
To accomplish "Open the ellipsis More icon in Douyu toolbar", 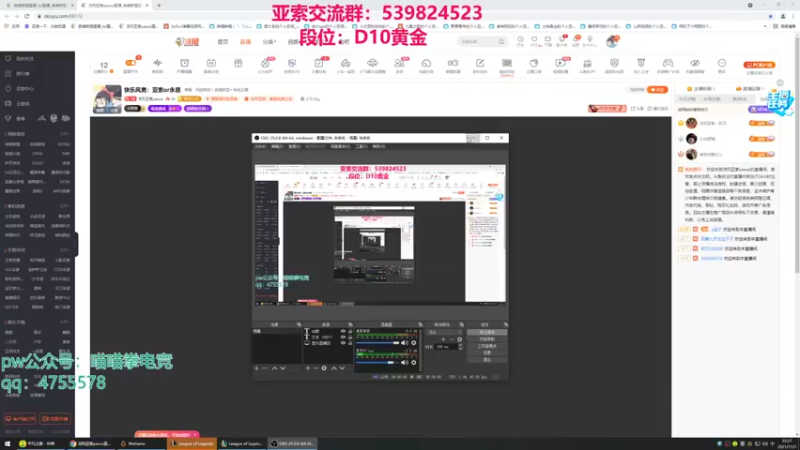I will pyautogui.click(x=721, y=63).
